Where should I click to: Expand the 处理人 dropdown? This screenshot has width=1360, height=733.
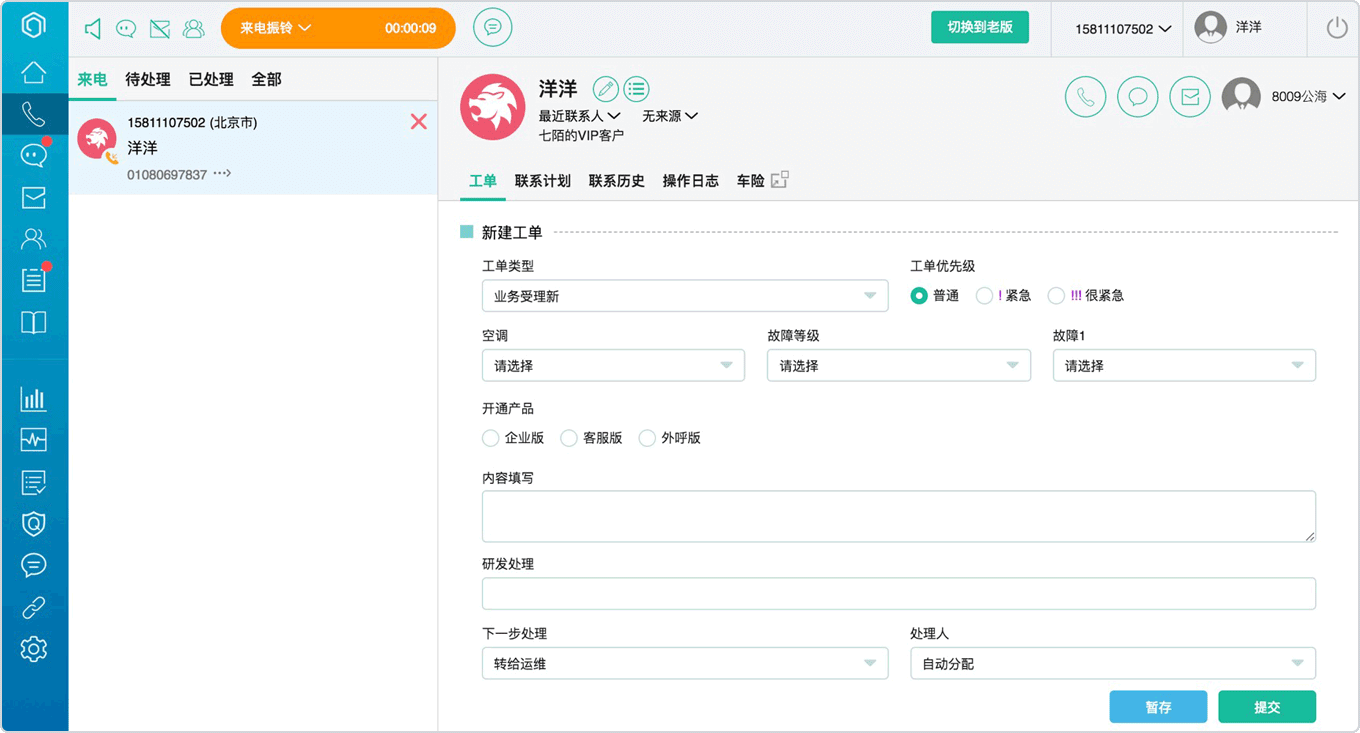pos(1112,664)
